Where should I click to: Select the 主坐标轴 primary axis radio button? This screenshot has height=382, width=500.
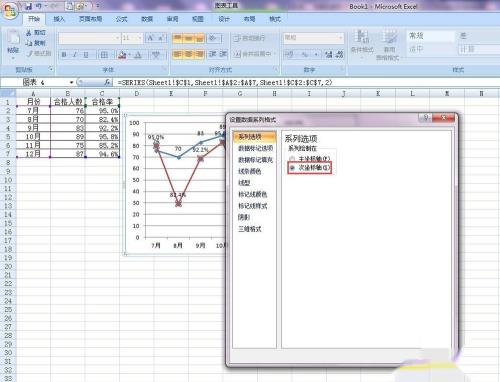[292, 159]
